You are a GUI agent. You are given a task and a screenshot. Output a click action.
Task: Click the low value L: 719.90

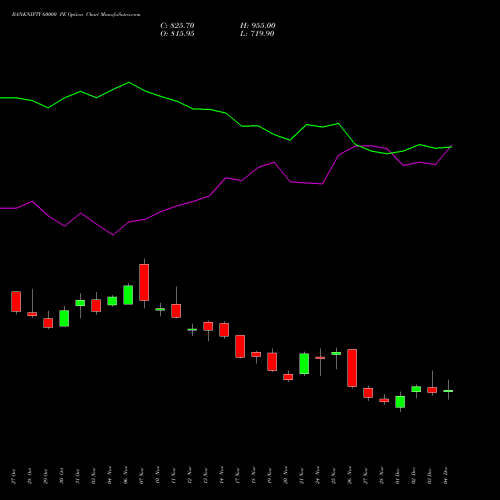point(257,34)
